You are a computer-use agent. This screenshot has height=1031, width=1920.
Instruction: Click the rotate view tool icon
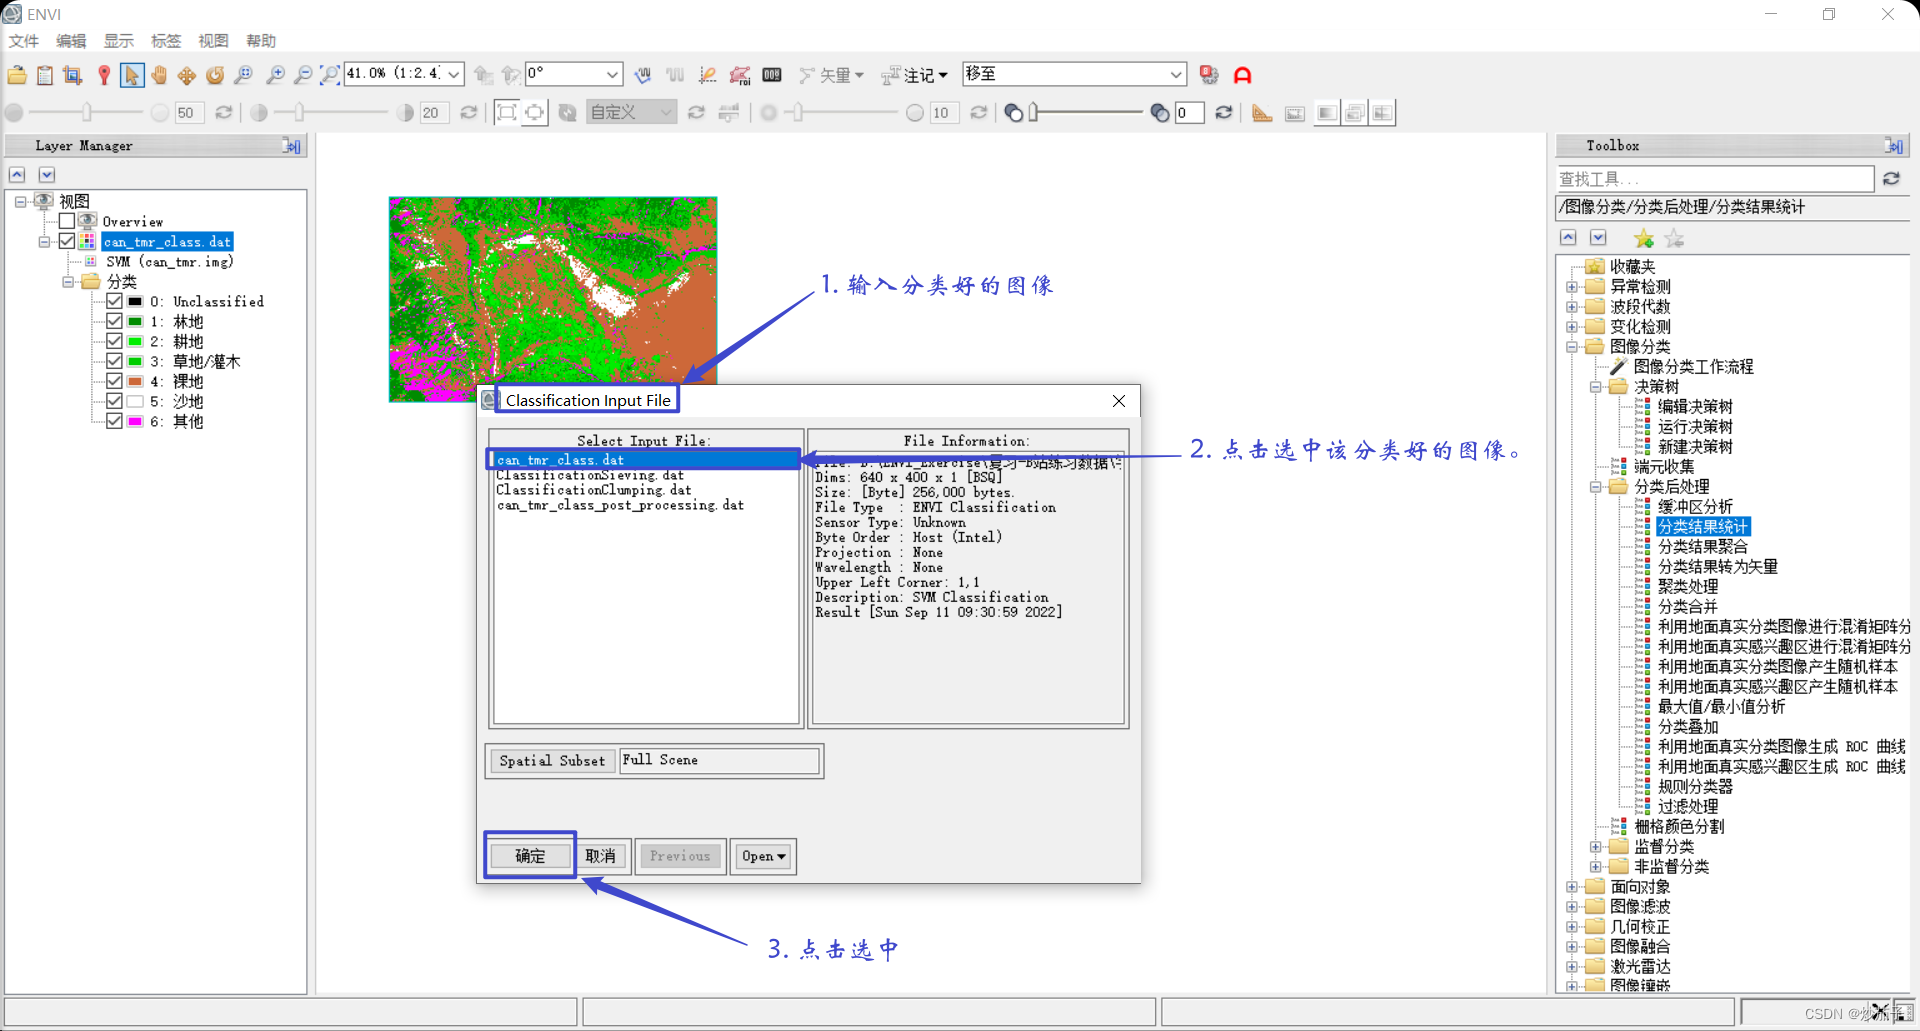pos(215,75)
